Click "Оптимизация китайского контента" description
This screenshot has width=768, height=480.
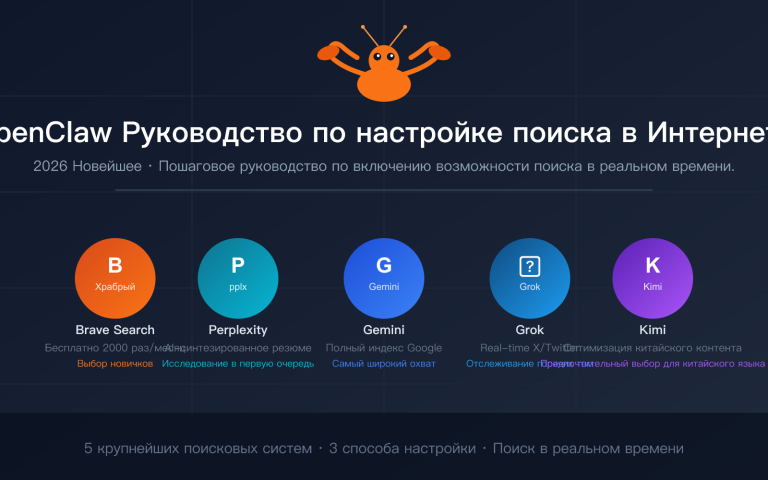pyautogui.click(x=653, y=348)
